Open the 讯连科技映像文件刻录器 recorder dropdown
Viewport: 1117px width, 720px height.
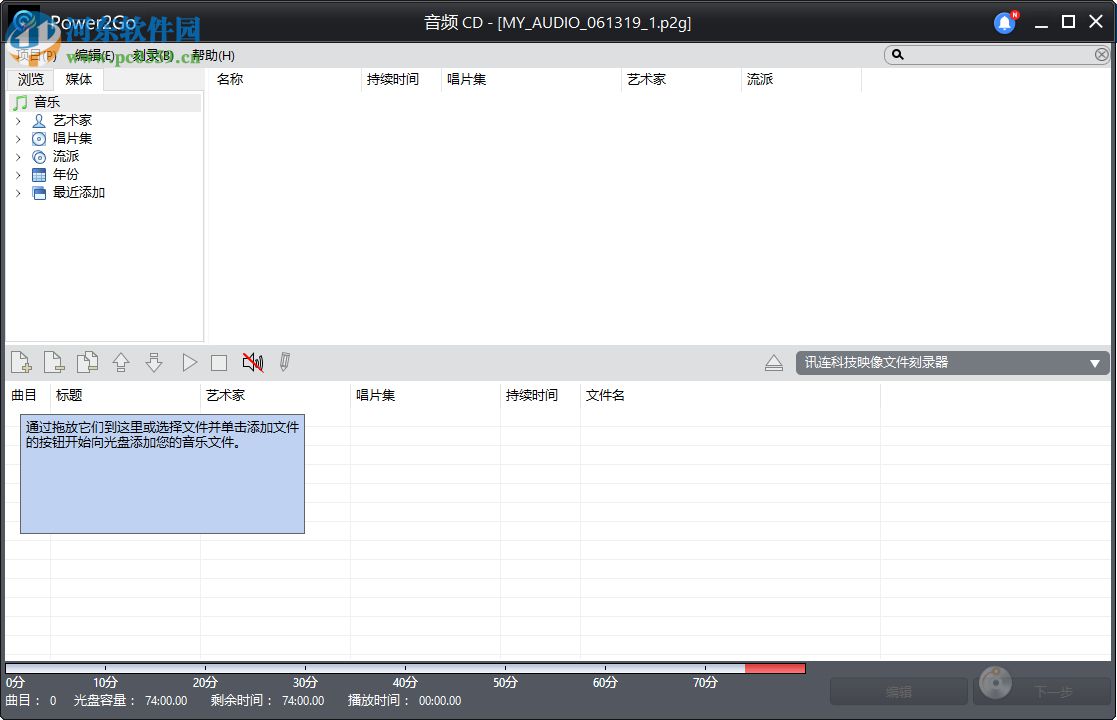[x=950, y=362]
